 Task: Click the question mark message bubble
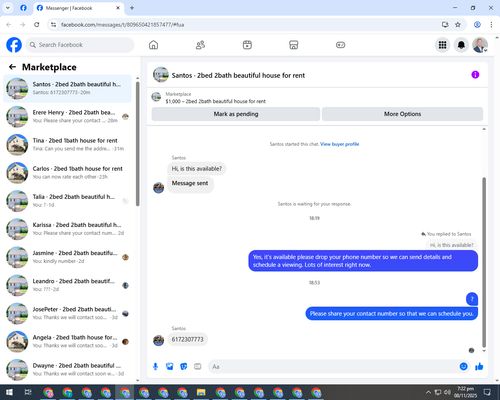pyautogui.click(x=472, y=299)
